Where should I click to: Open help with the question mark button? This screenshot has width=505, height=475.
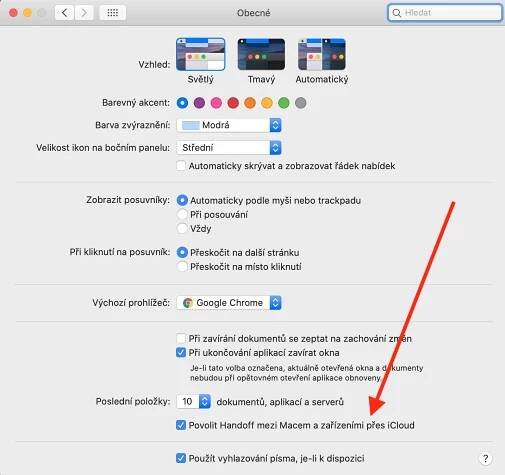[x=485, y=459]
